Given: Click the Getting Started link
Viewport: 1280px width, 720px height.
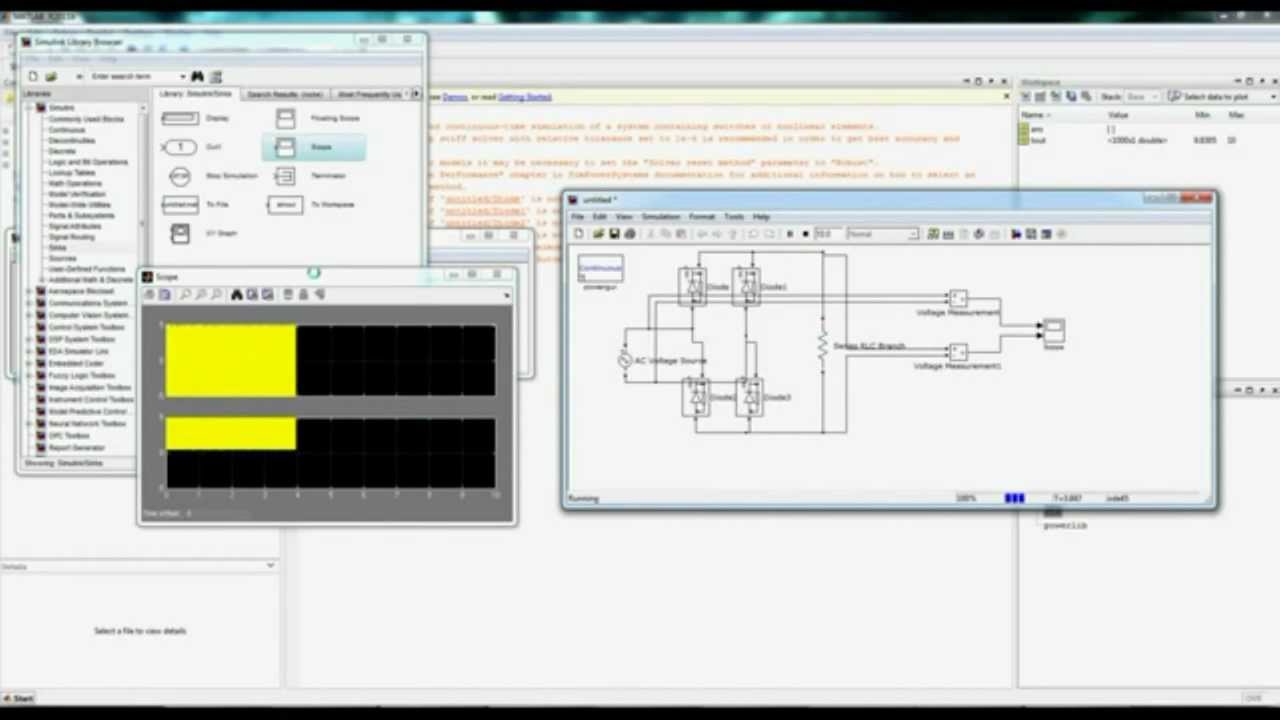Looking at the screenshot, I should 525,97.
